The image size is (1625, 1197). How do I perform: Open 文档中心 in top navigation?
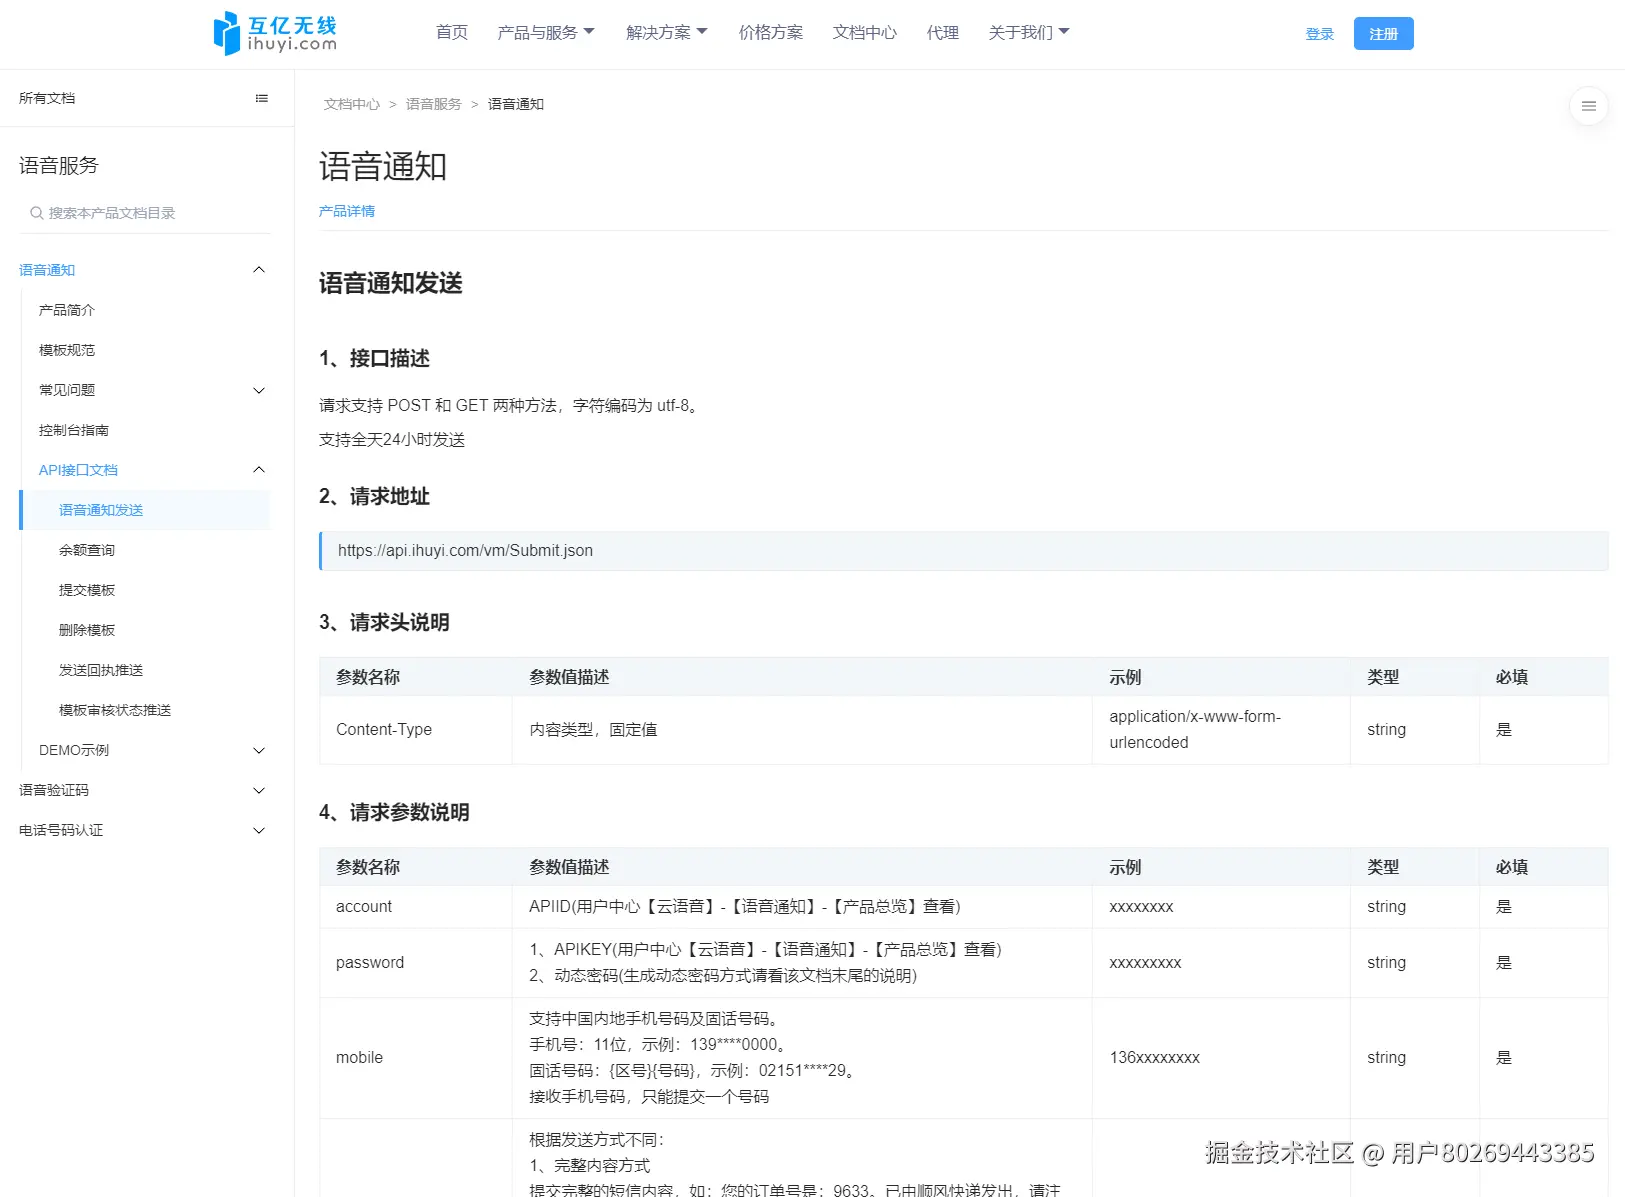click(865, 33)
